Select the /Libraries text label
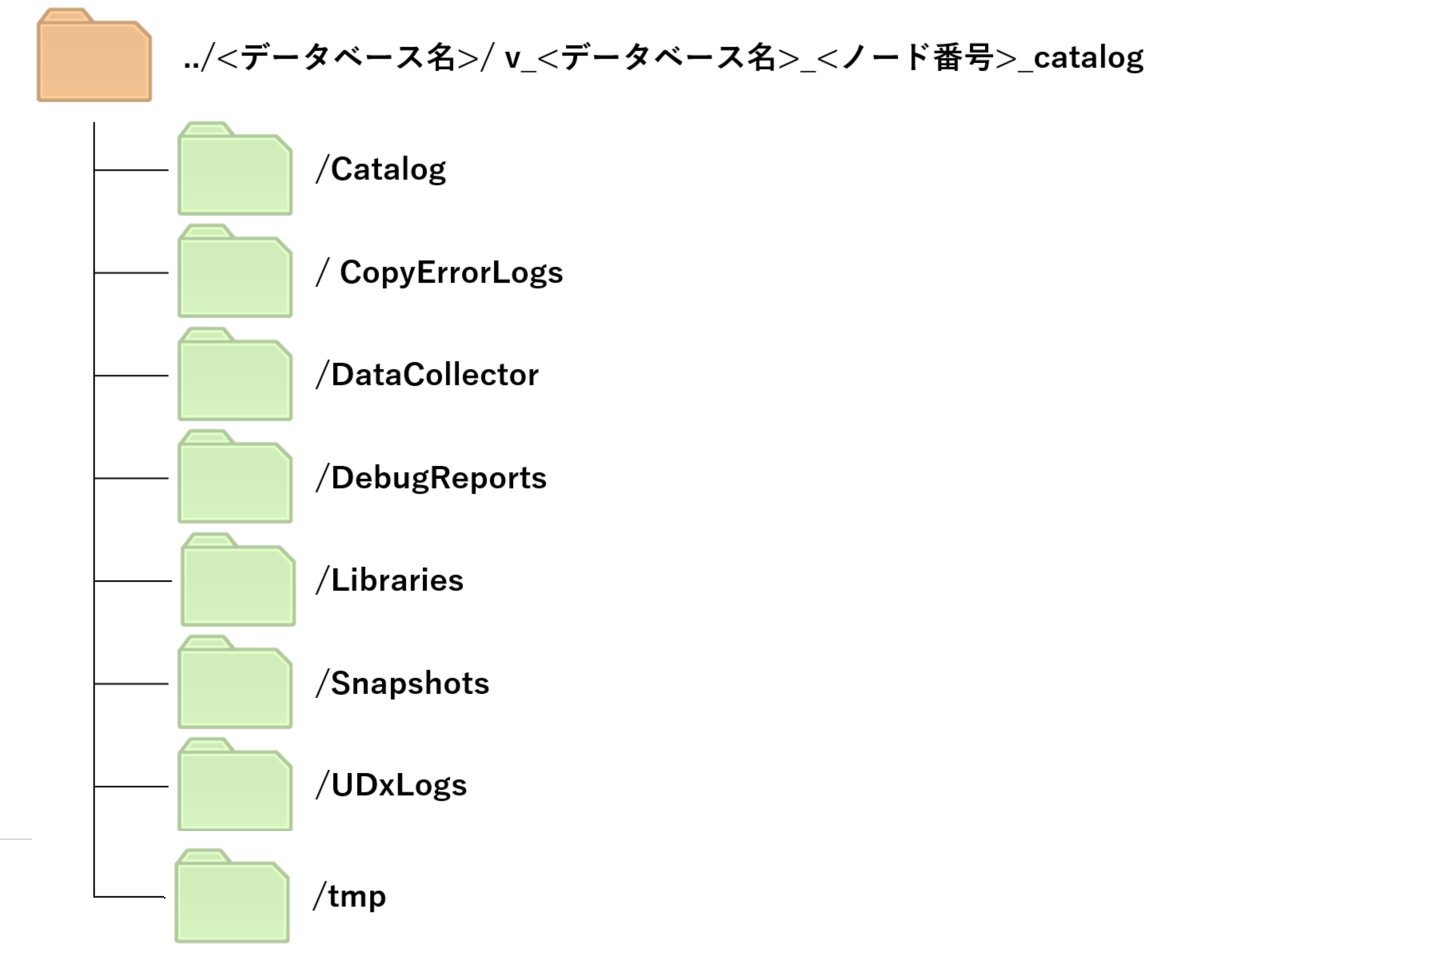The image size is (1442, 980). [x=389, y=581]
